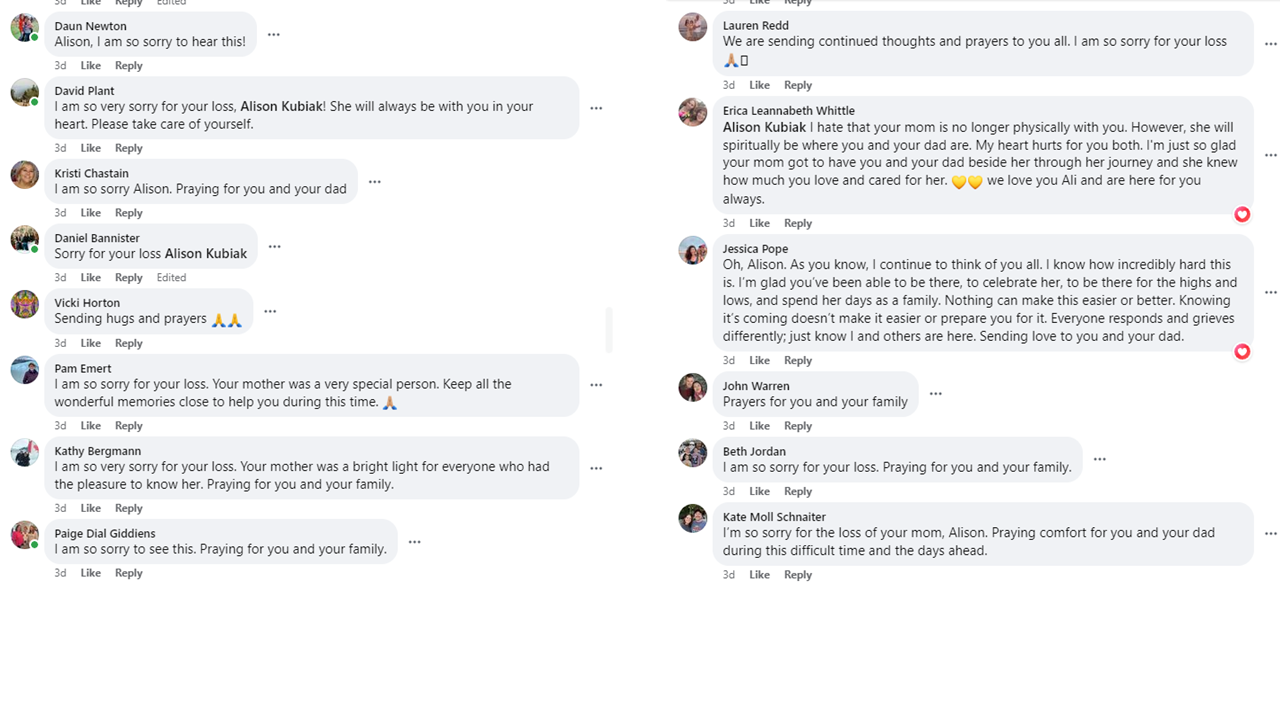Open three-dot menu beside David Plant's comment
This screenshot has height=720, width=1280.
596,108
